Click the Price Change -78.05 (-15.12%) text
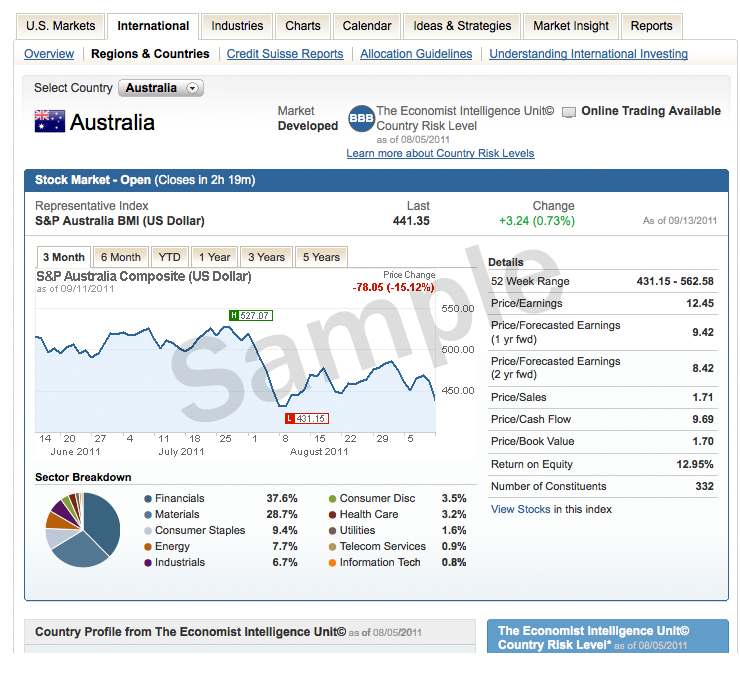740x674 pixels. (x=393, y=287)
